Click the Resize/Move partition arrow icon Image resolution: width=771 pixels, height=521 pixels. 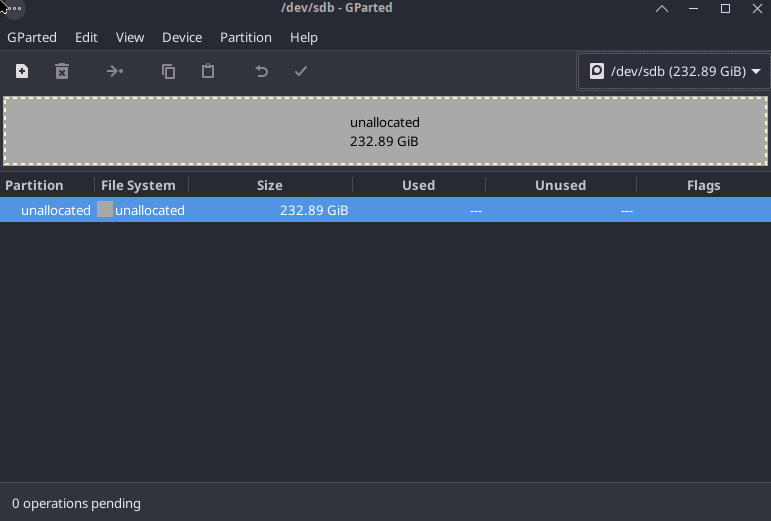[115, 71]
